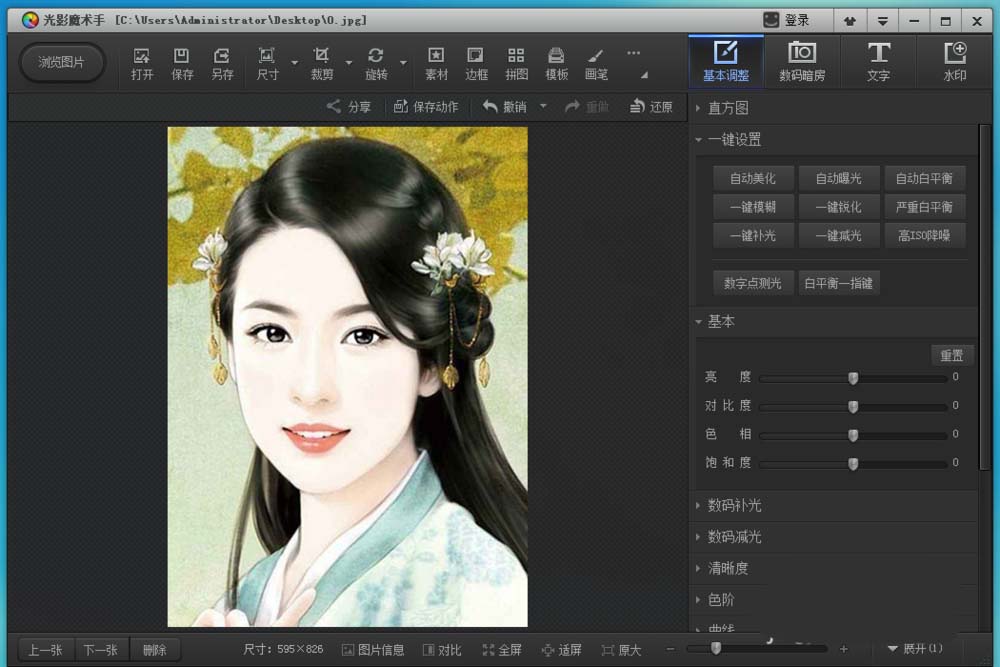Select the 尺寸 resize tool
The height and width of the screenshot is (667, 1000).
pos(267,64)
